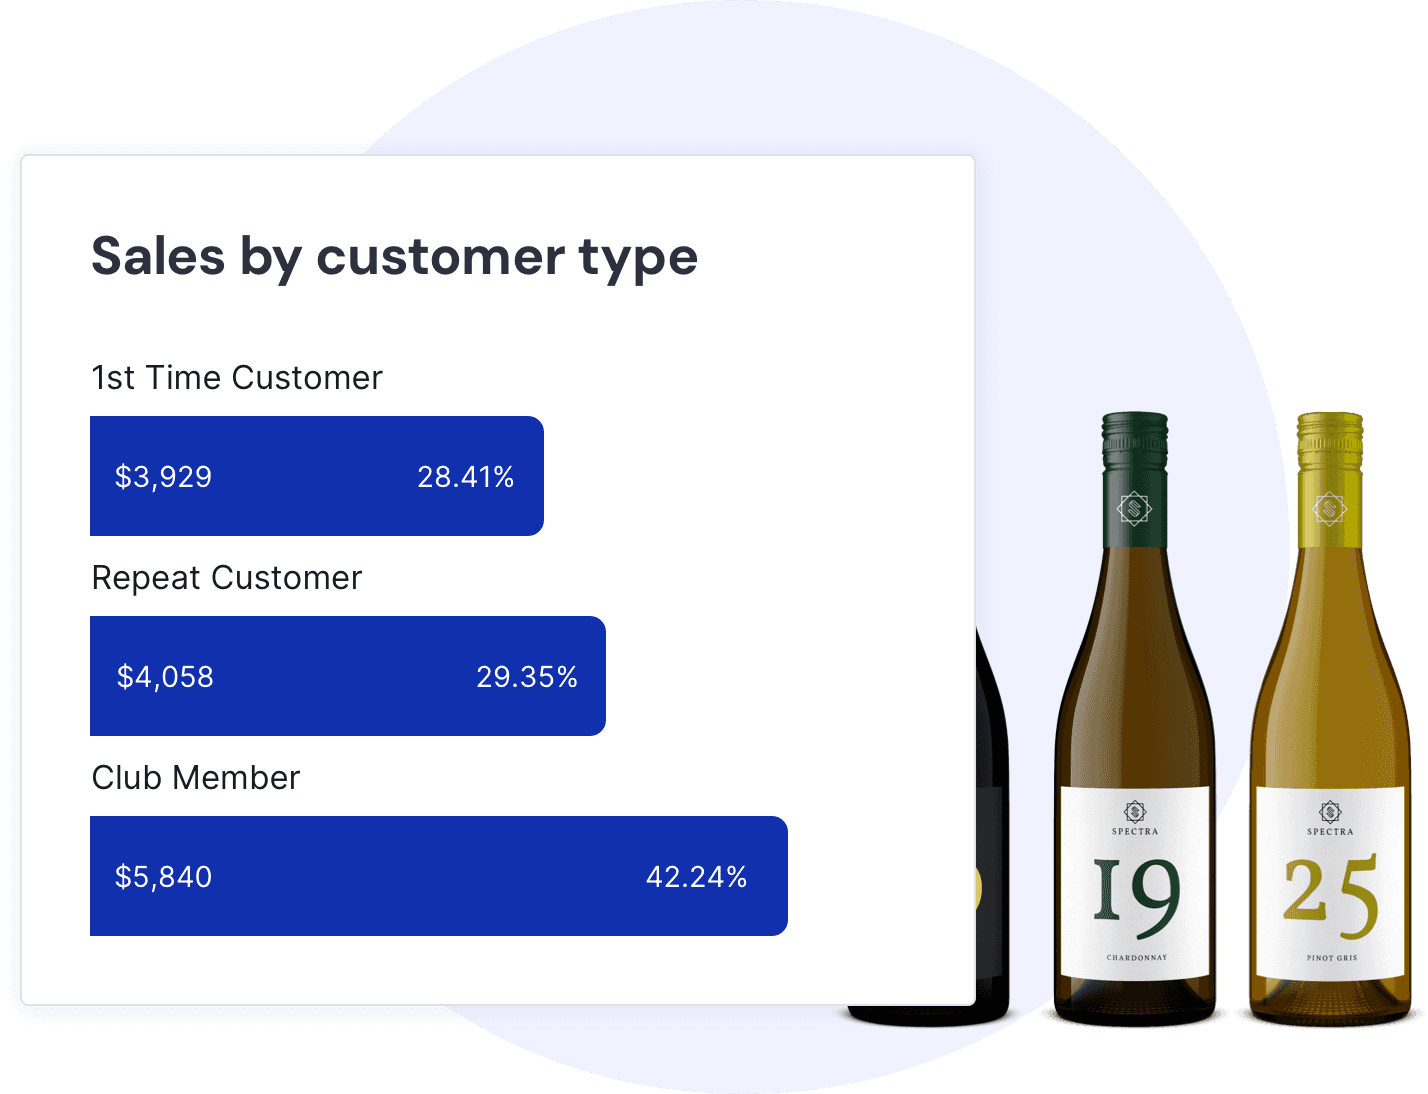
Task: Click the Spectra logo on green bottle neck
Action: pyautogui.click(x=1134, y=509)
